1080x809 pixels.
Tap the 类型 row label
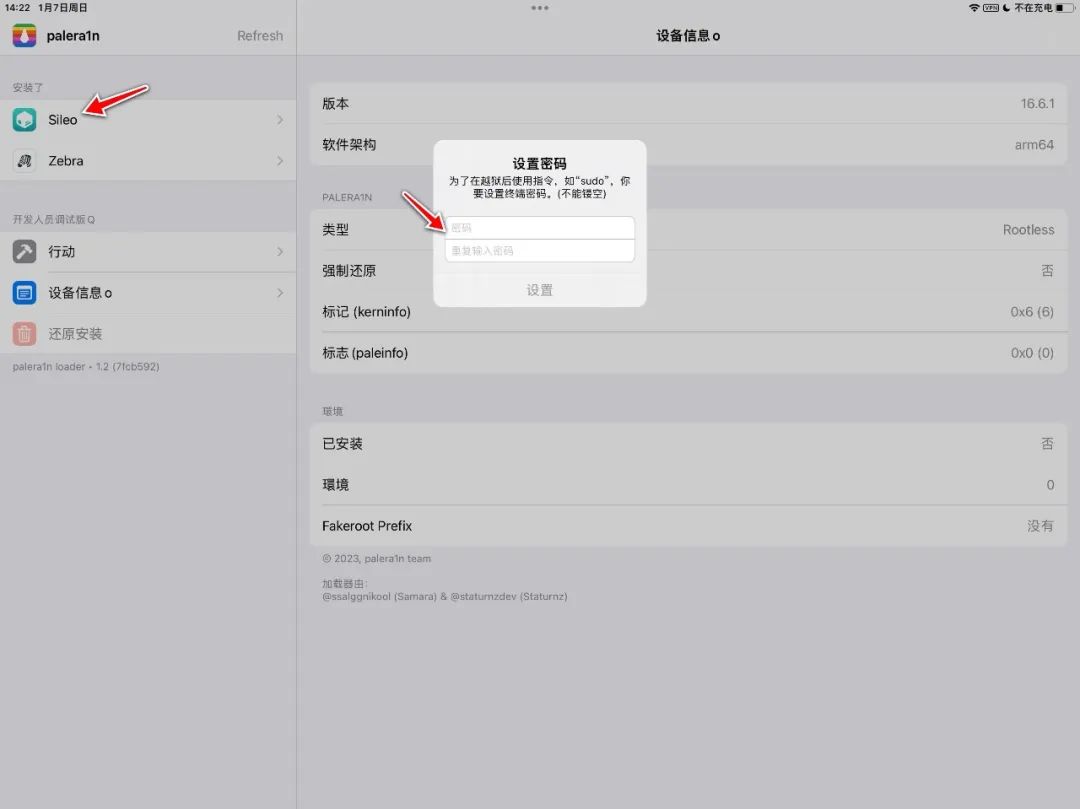[x=335, y=230]
